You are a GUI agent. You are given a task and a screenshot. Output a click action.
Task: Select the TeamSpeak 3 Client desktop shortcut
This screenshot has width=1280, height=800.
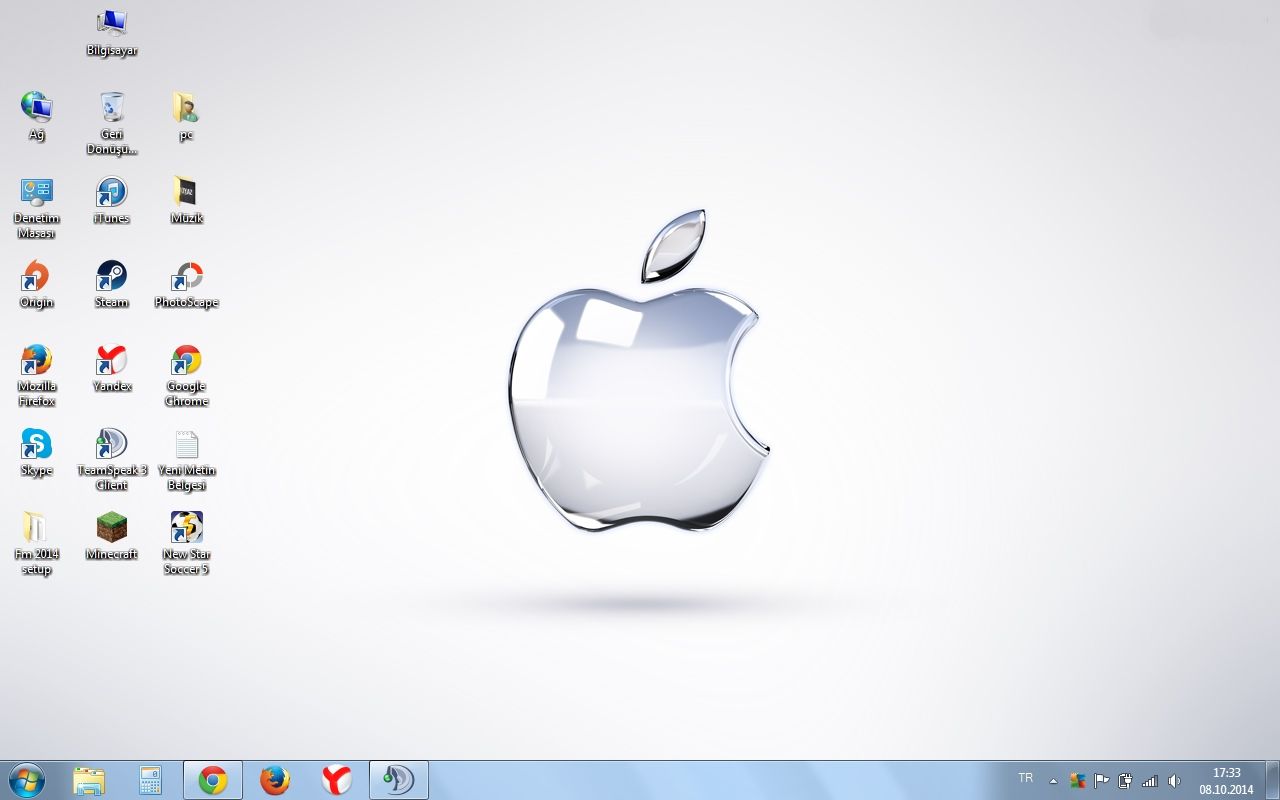[112, 460]
